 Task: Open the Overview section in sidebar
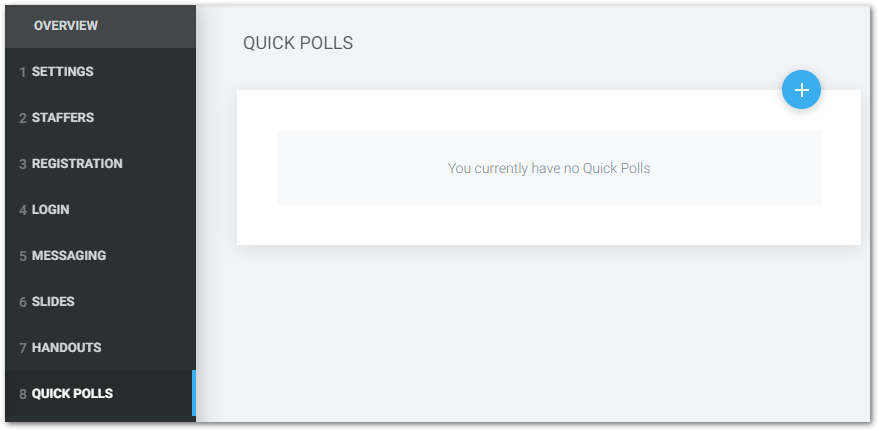(x=101, y=26)
